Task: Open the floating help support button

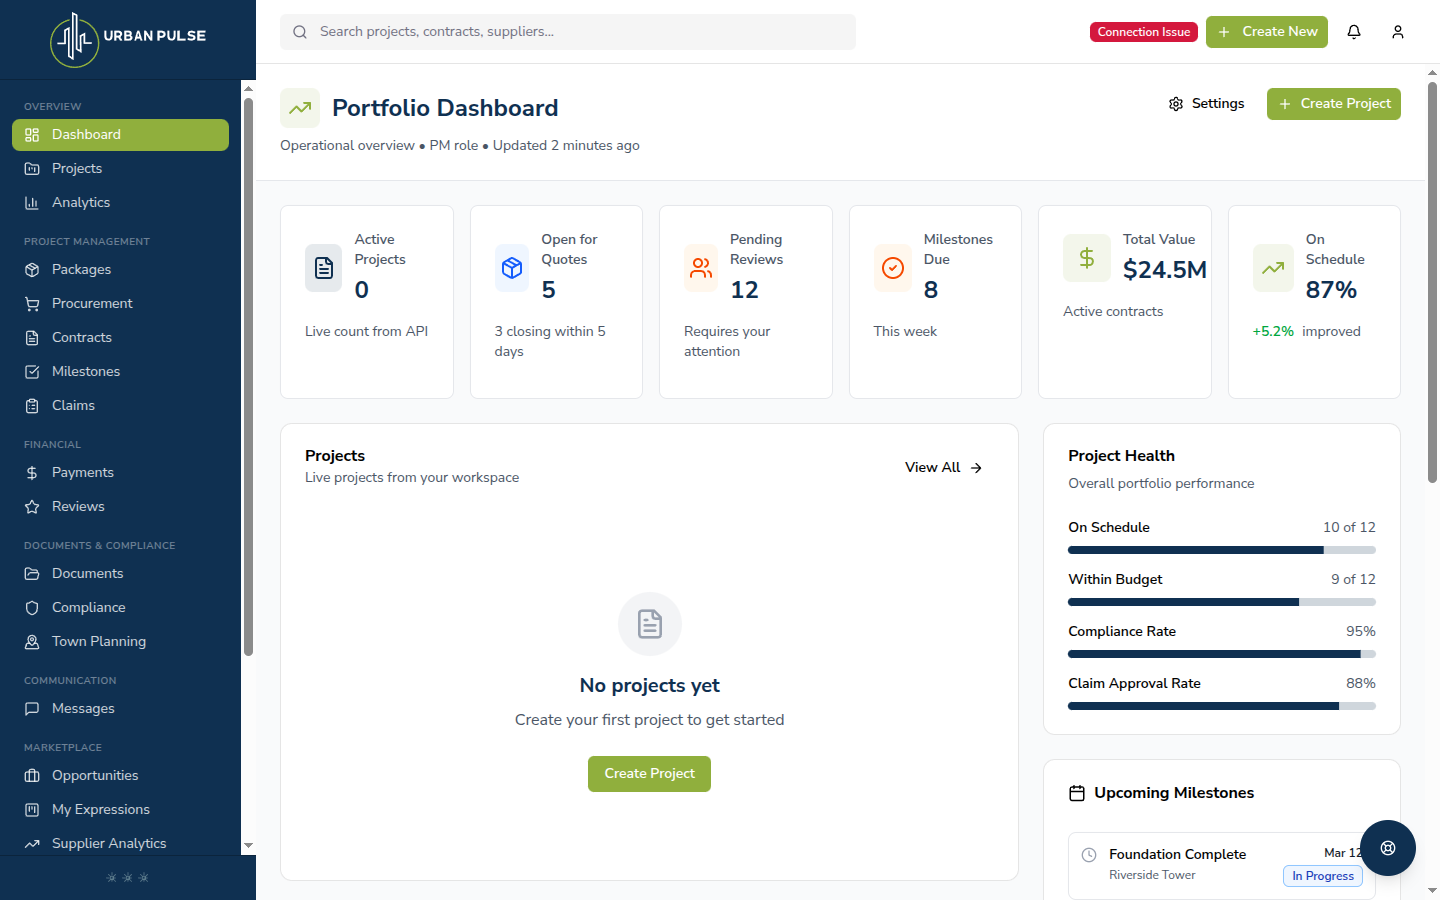Action: point(1388,848)
